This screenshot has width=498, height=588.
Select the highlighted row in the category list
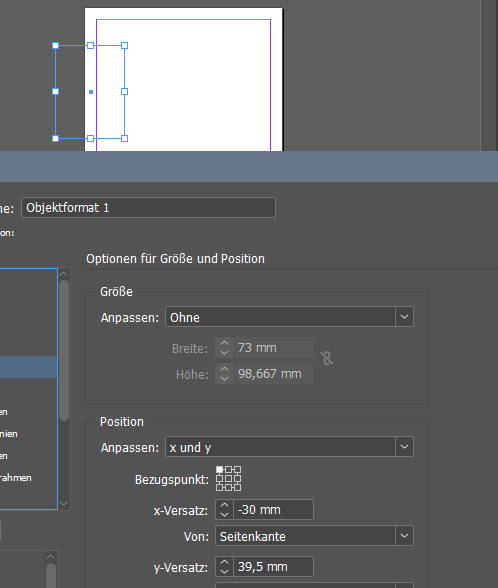point(28,367)
